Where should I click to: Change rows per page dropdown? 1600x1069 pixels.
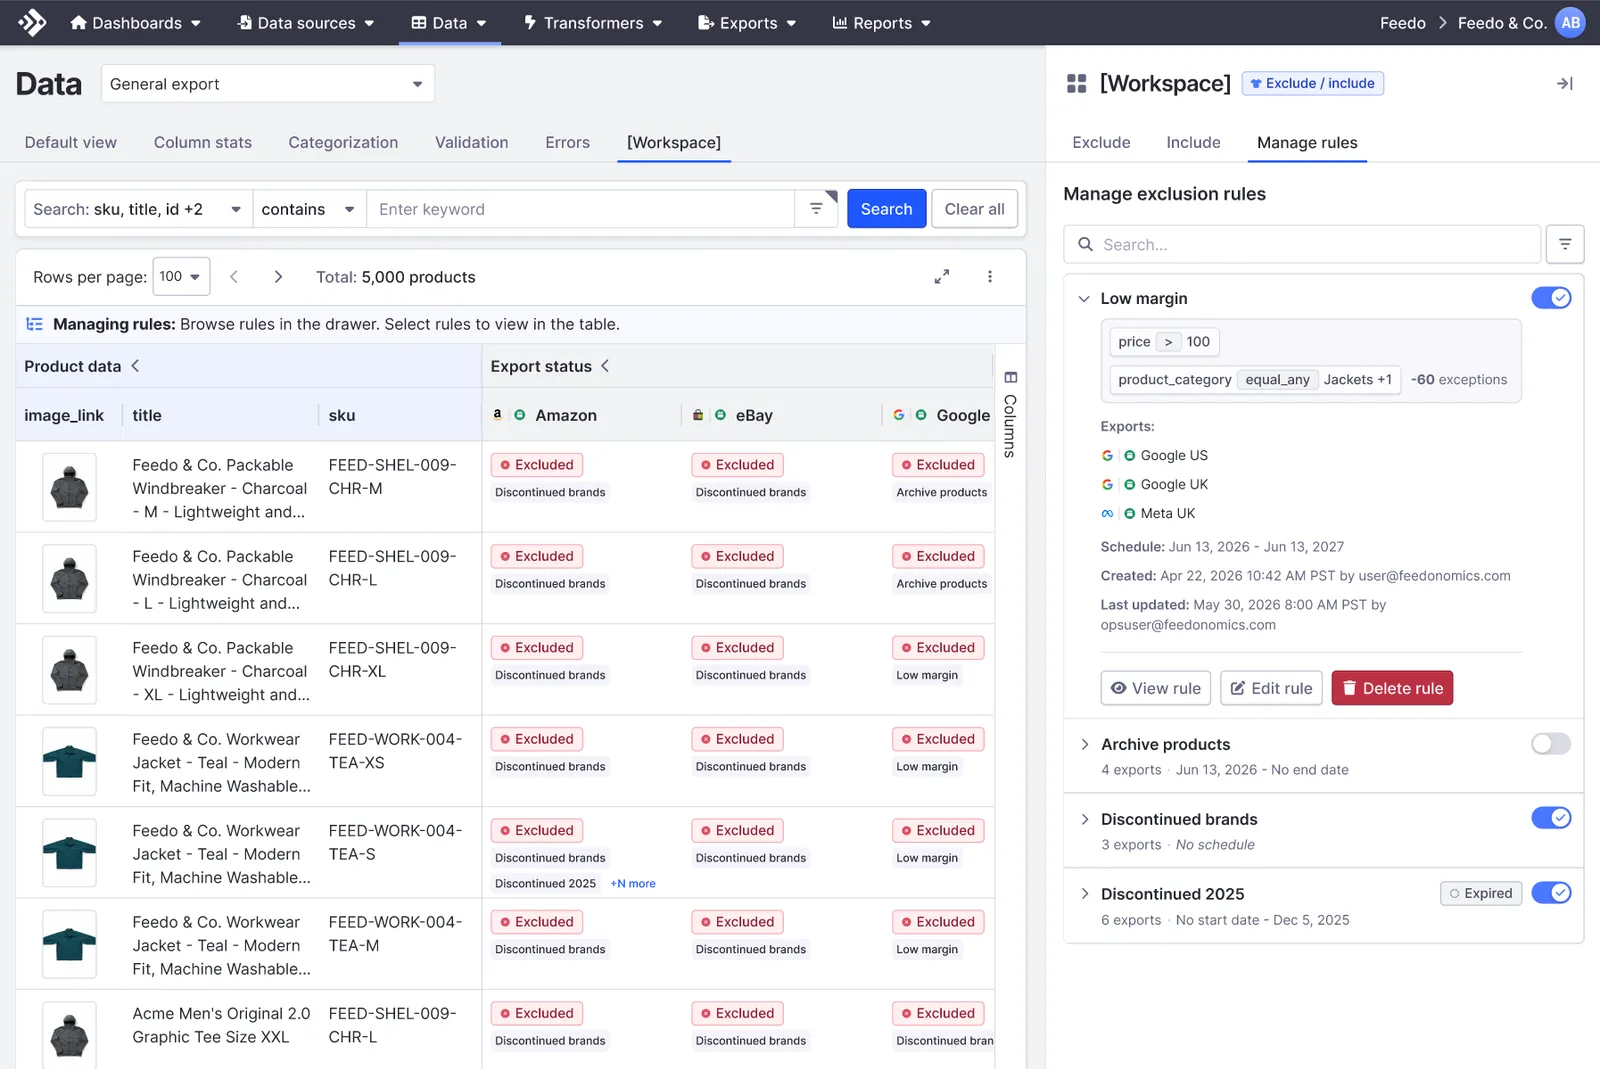(x=181, y=276)
